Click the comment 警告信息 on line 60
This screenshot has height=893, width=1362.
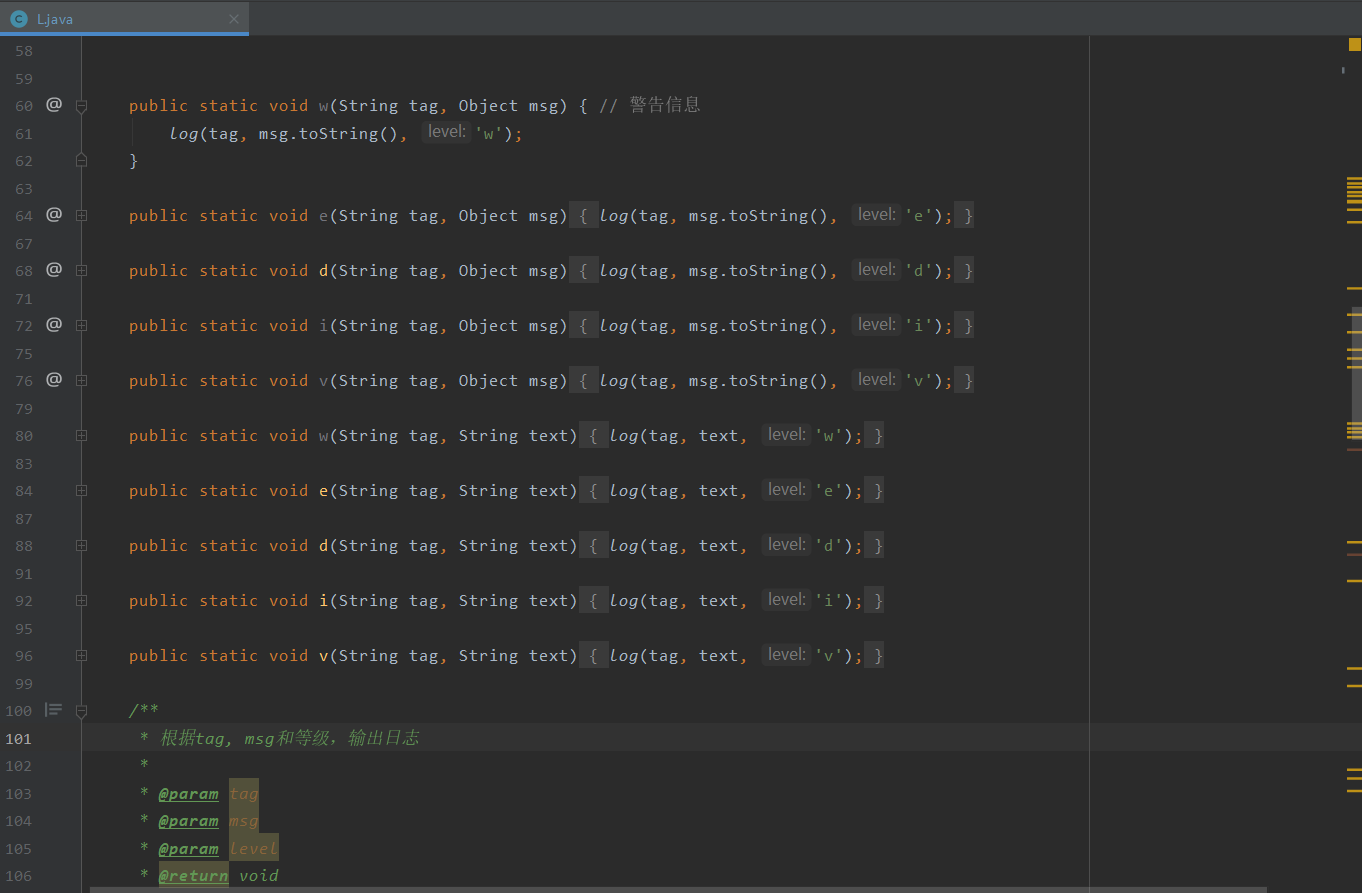pyautogui.click(x=665, y=105)
